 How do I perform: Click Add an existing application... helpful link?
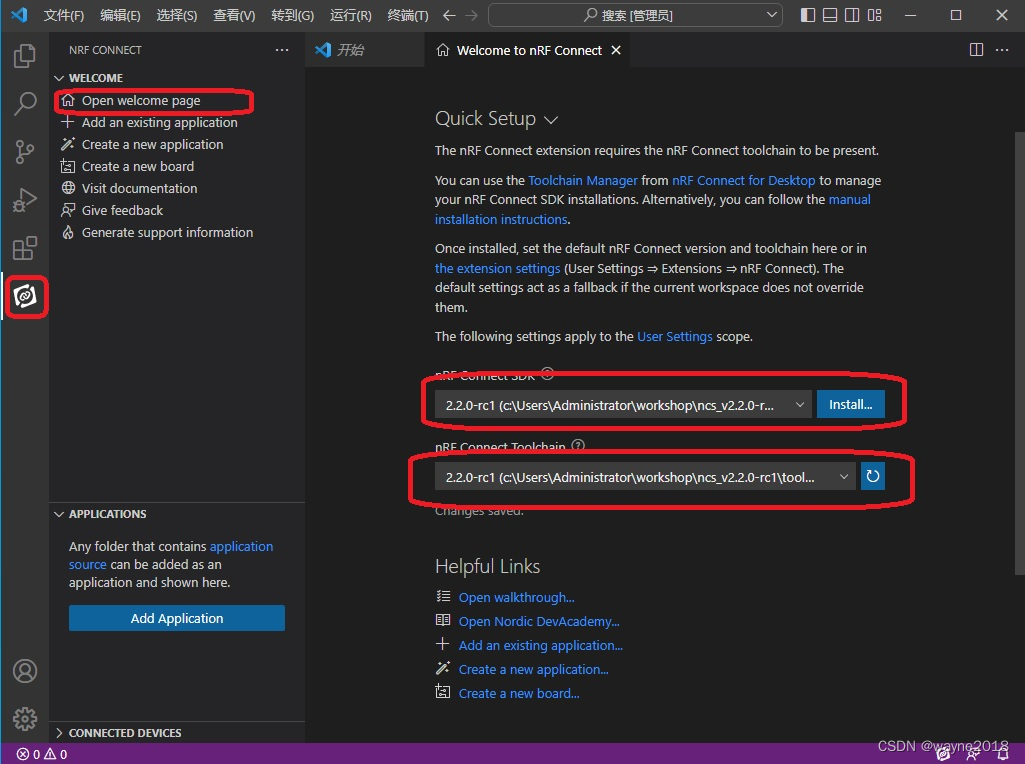(x=541, y=646)
